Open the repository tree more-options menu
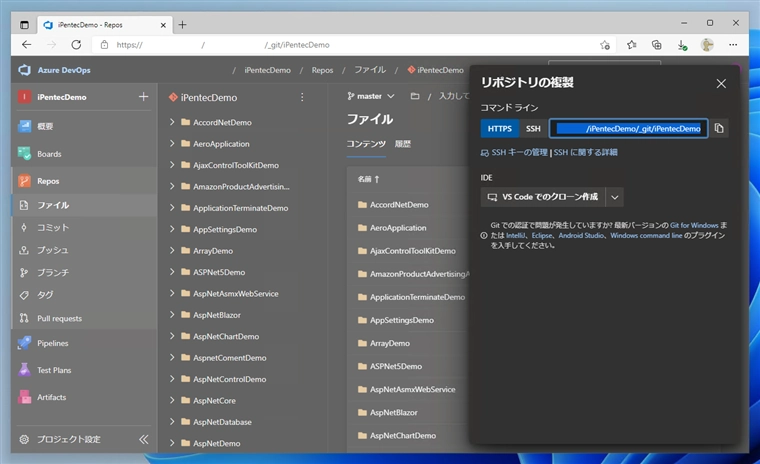 point(302,97)
